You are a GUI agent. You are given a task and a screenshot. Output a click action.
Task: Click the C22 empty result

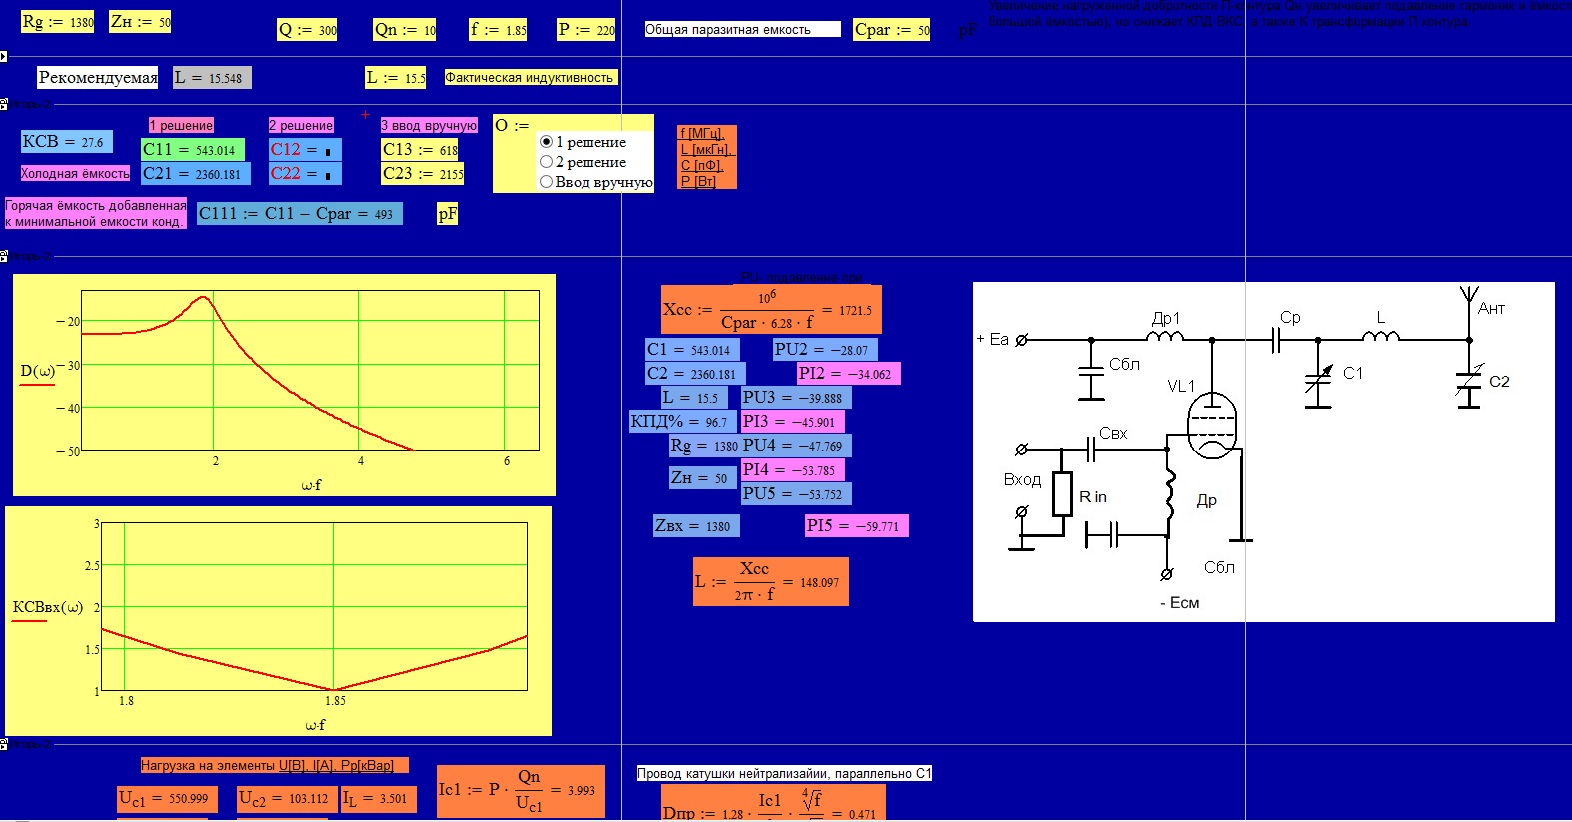pyautogui.click(x=305, y=174)
